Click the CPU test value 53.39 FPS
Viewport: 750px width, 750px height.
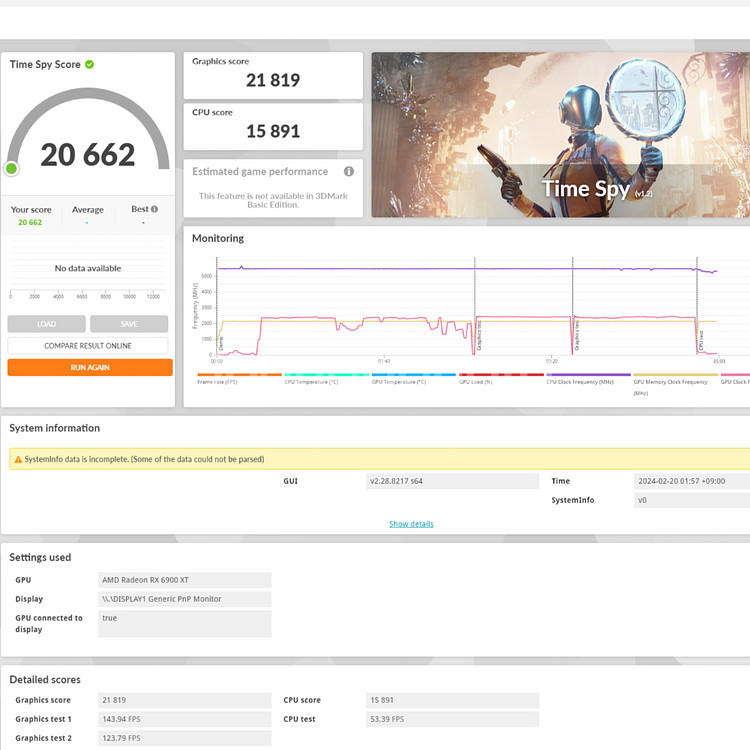(452, 719)
